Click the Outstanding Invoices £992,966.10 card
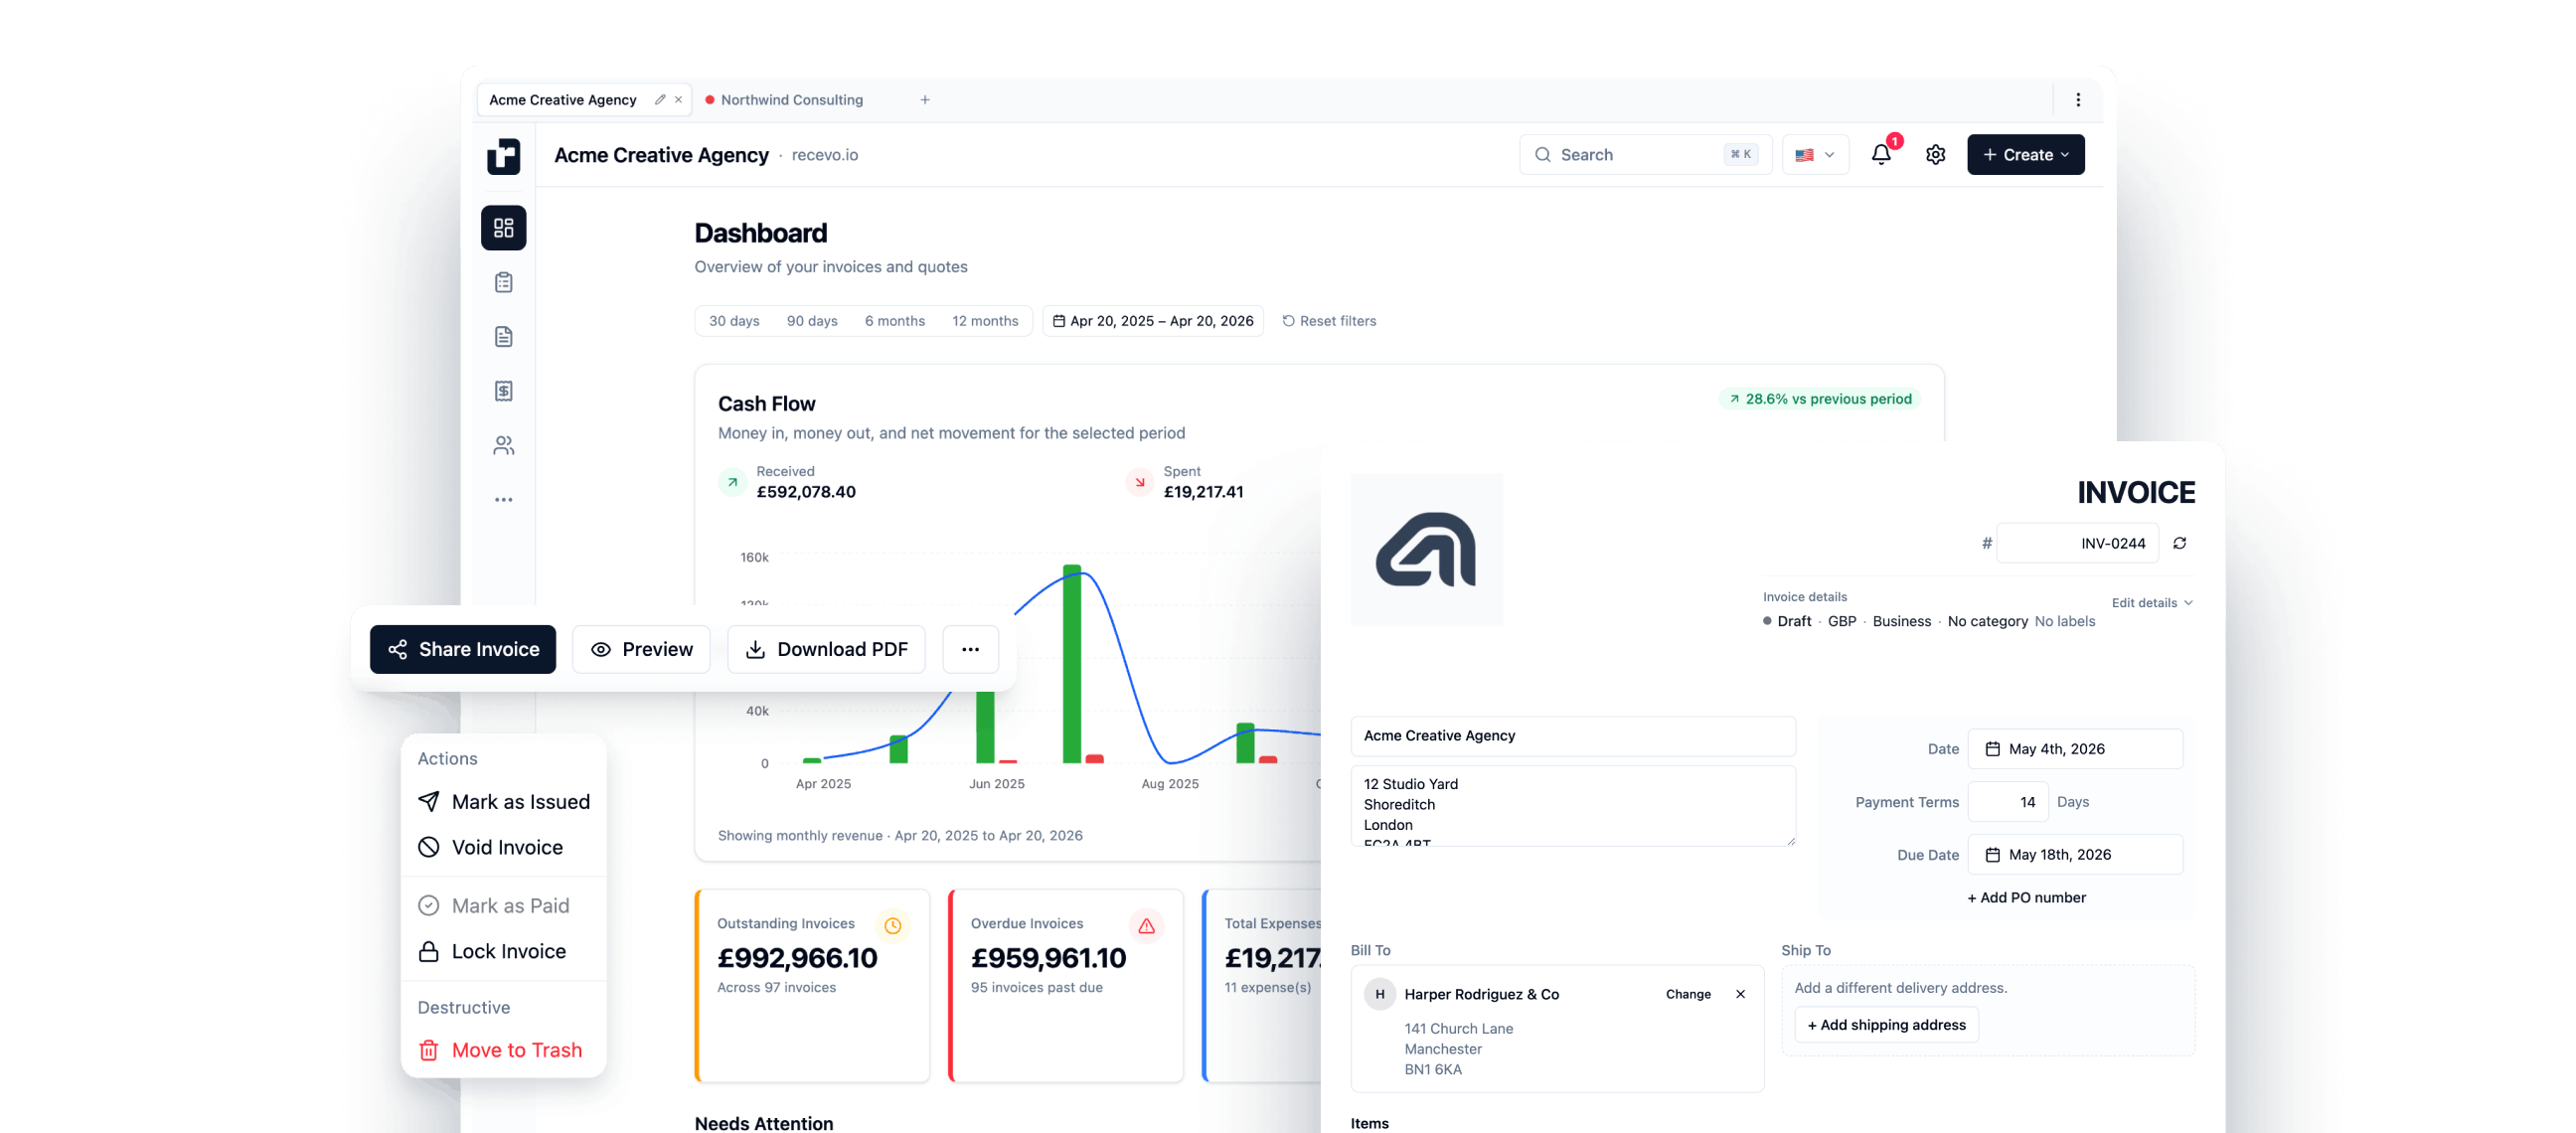This screenshot has width=2576, height=1133. point(812,985)
